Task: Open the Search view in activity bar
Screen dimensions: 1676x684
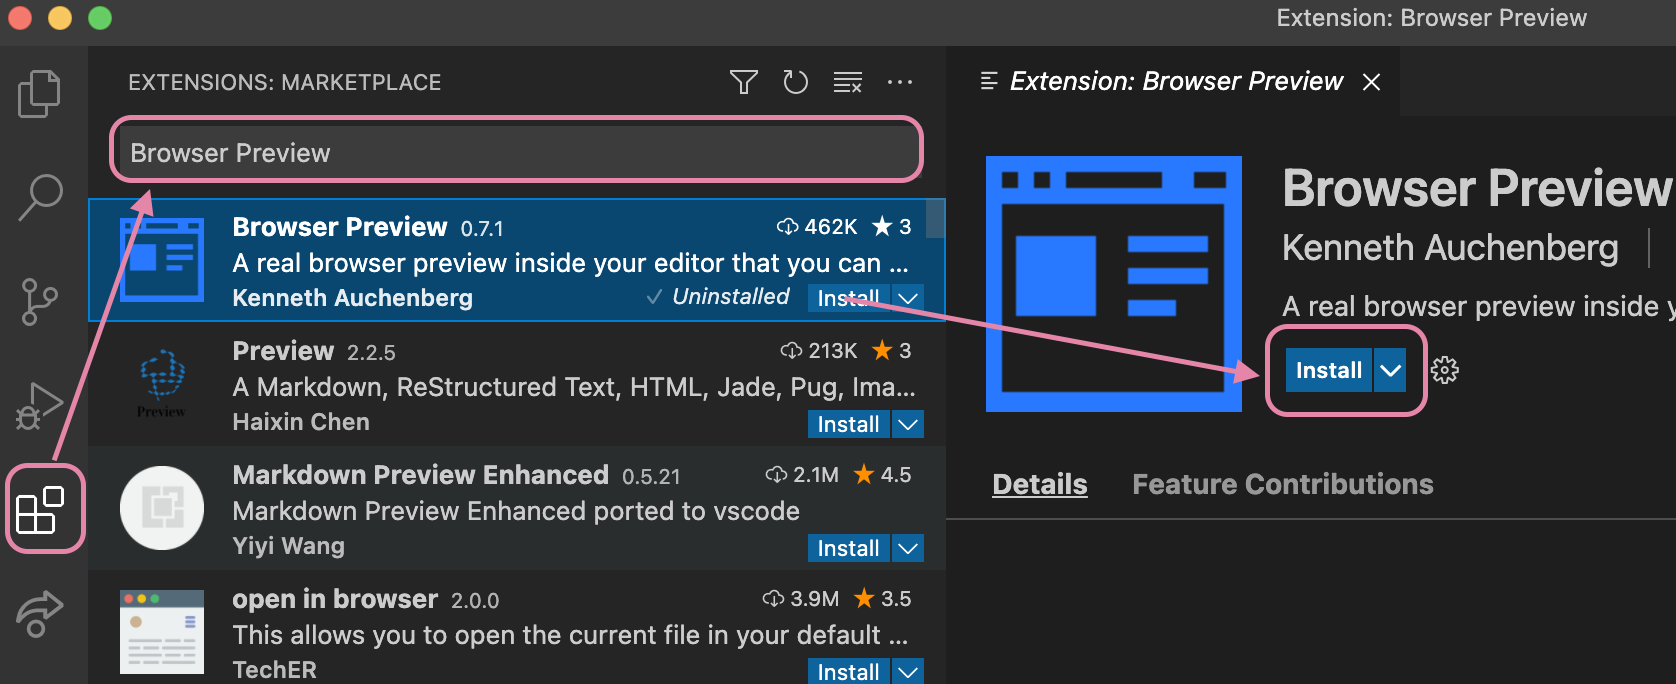Action: pos(40,197)
